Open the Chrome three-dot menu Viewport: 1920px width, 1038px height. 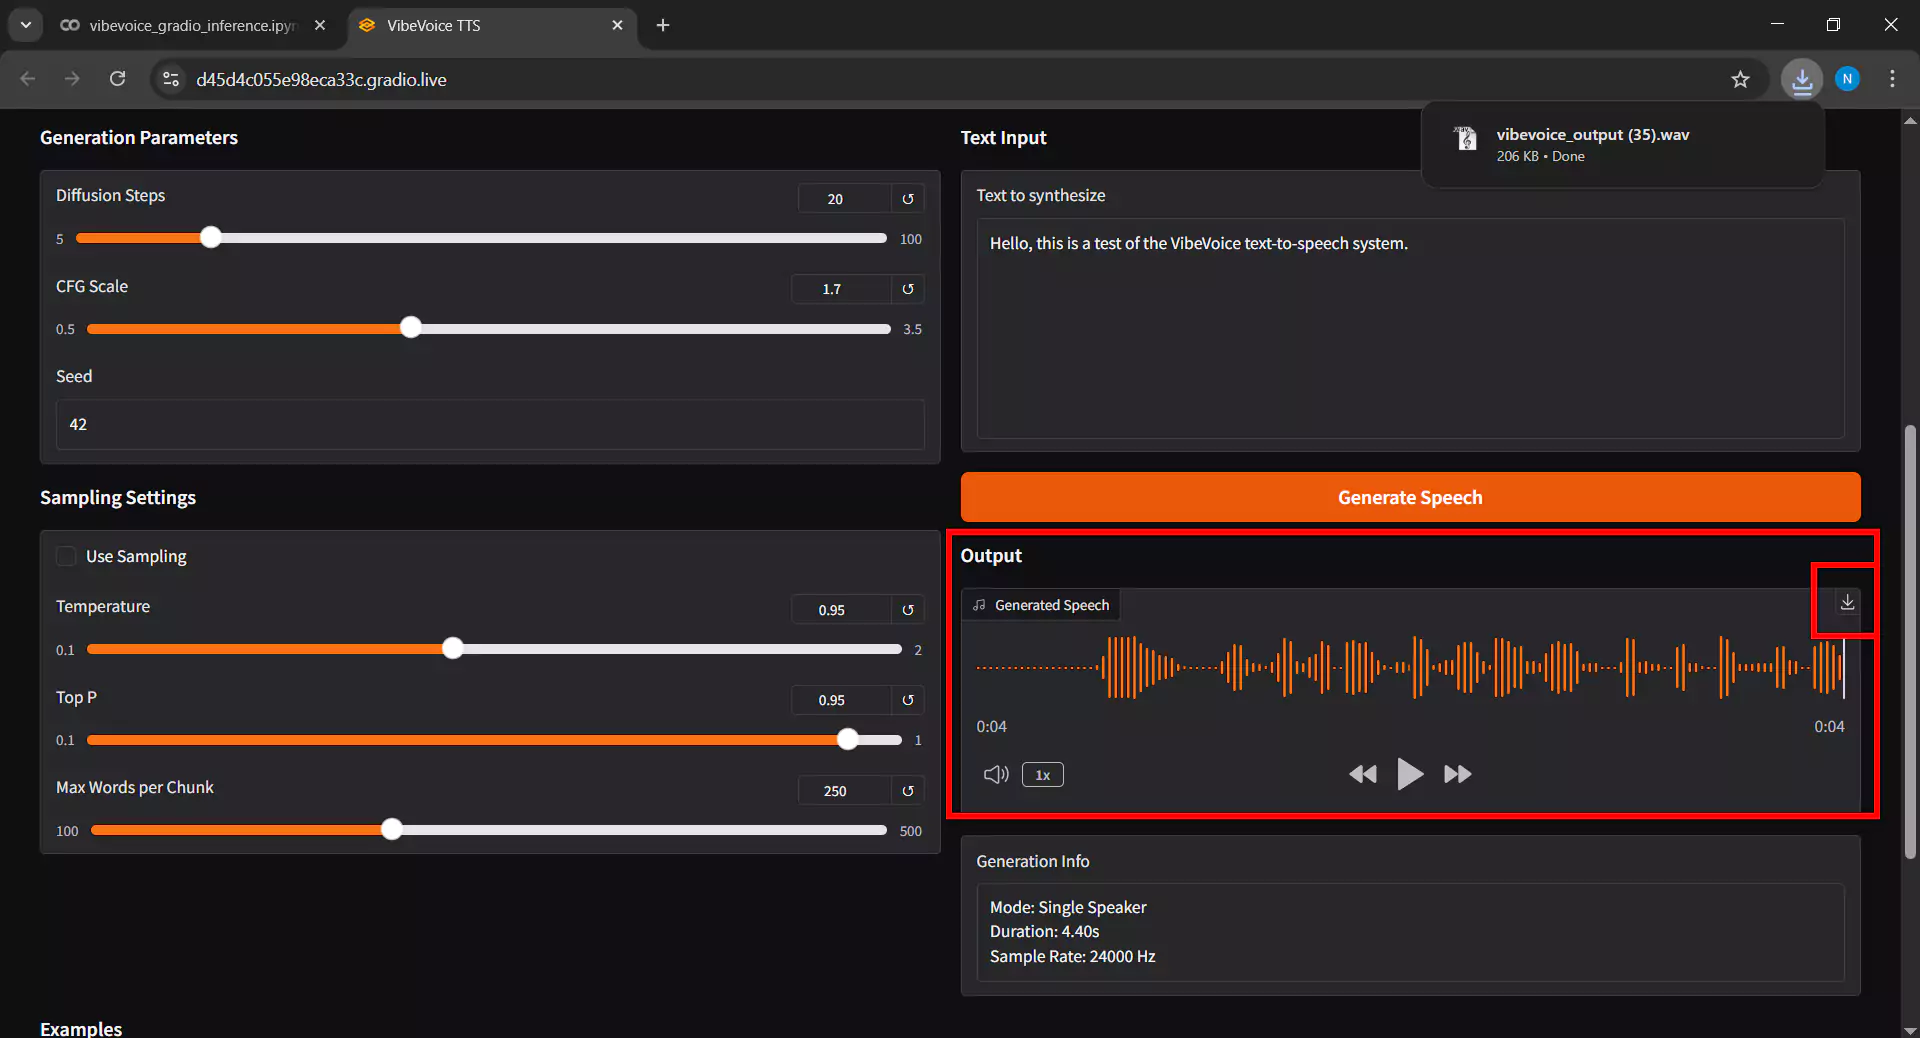(x=1892, y=79)
